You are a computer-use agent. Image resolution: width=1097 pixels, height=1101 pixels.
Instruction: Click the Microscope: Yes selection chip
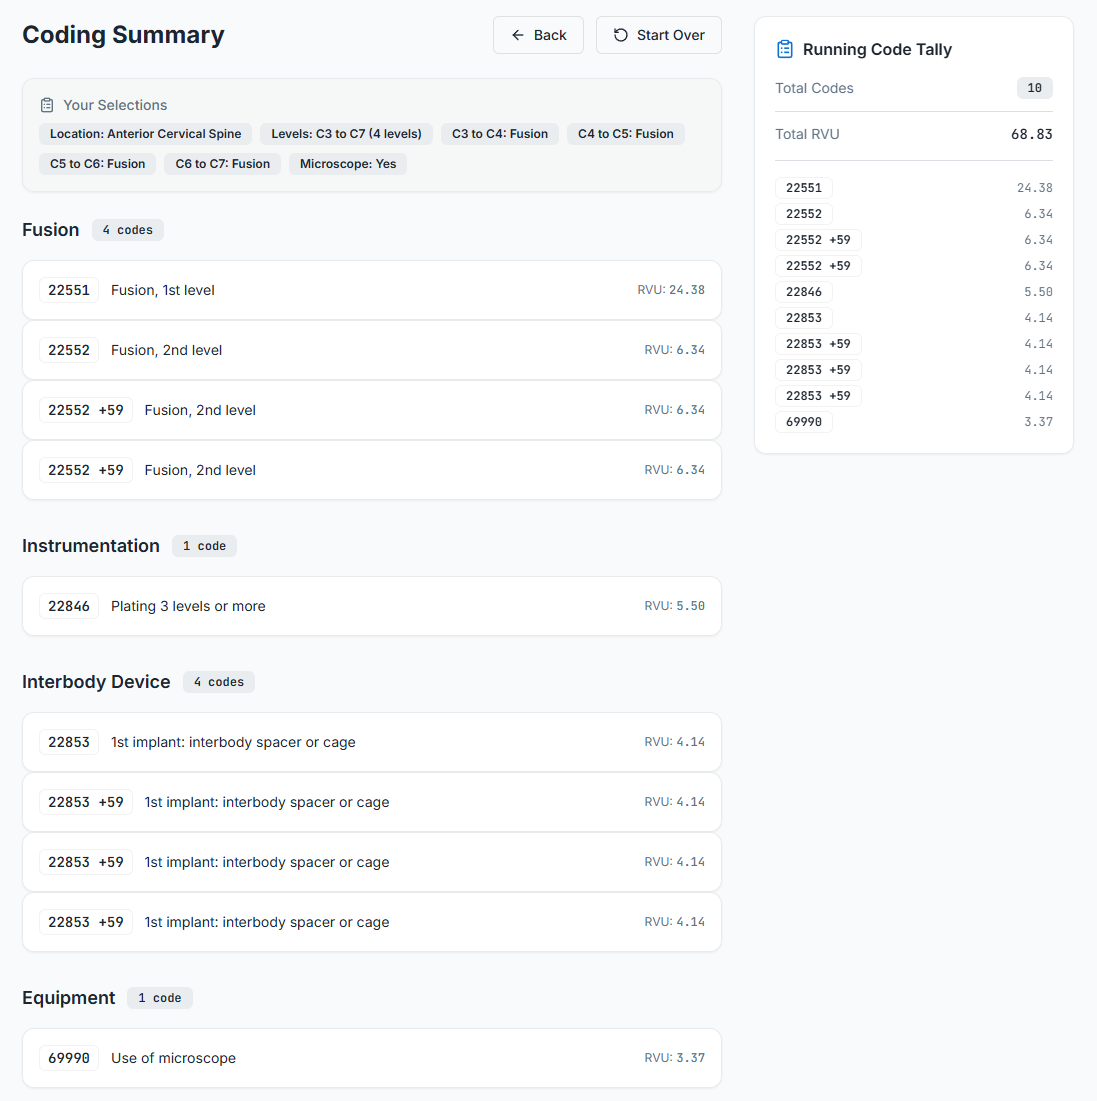coord(347,164)
